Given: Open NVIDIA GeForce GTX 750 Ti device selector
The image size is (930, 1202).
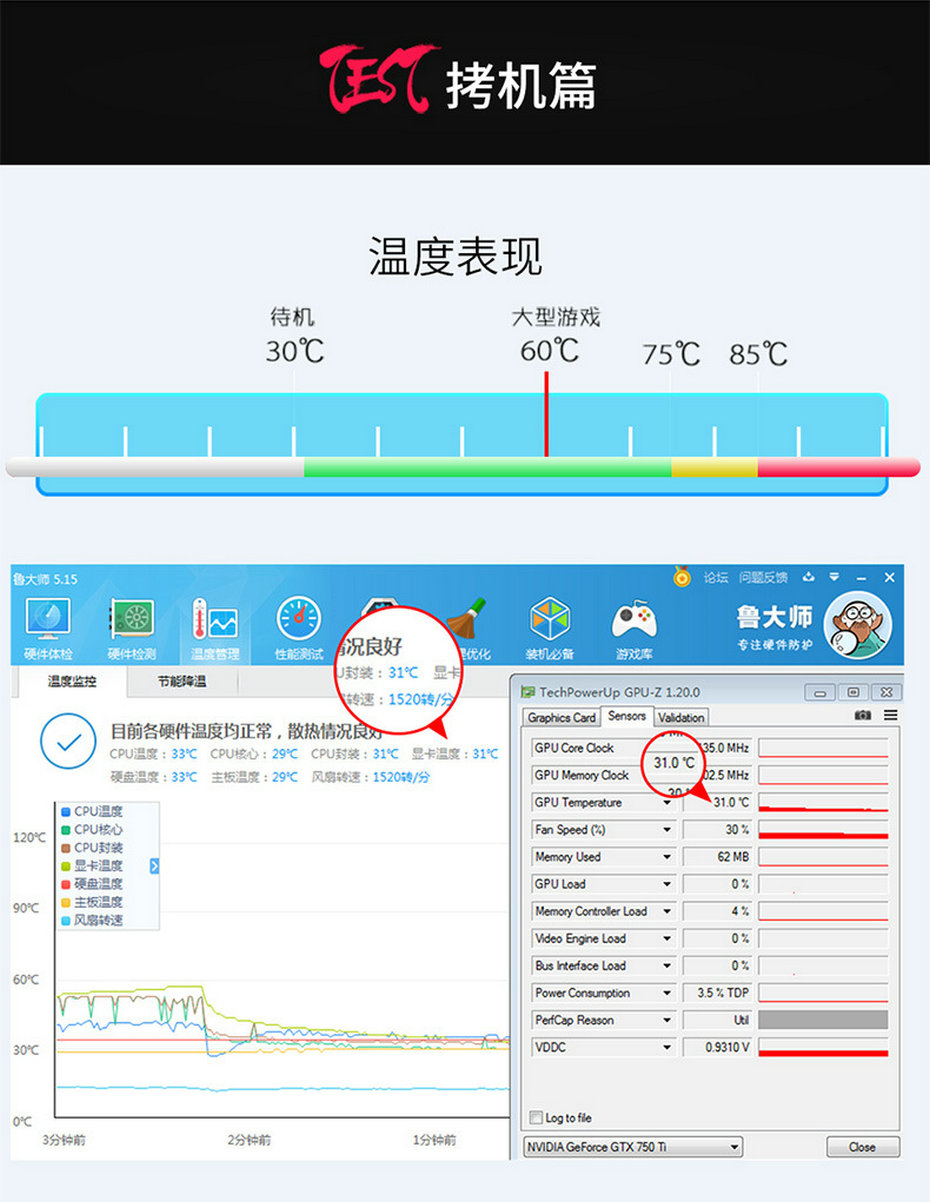Looking at the screenshot, I should click(633, 1147).
